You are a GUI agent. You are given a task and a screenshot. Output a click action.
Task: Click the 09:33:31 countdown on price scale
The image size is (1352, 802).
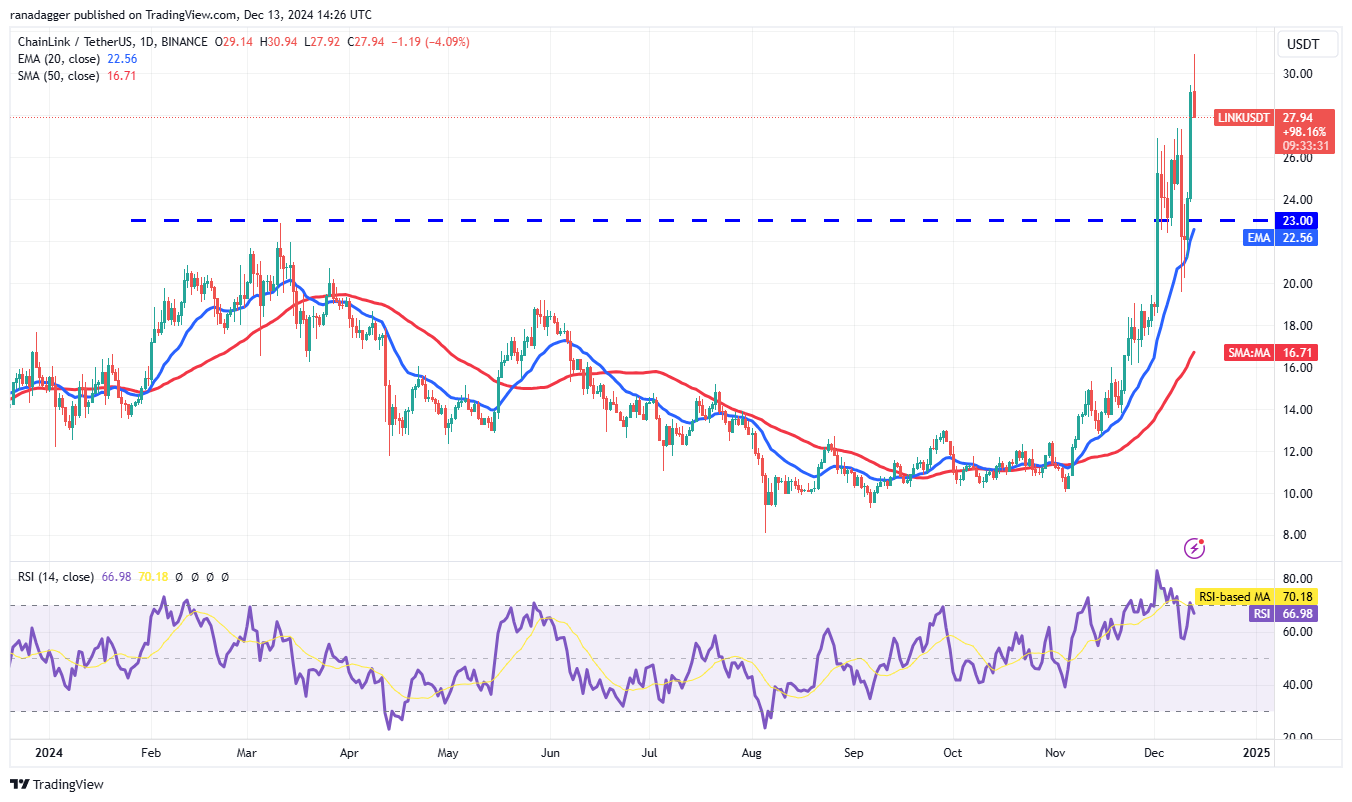1305,145
